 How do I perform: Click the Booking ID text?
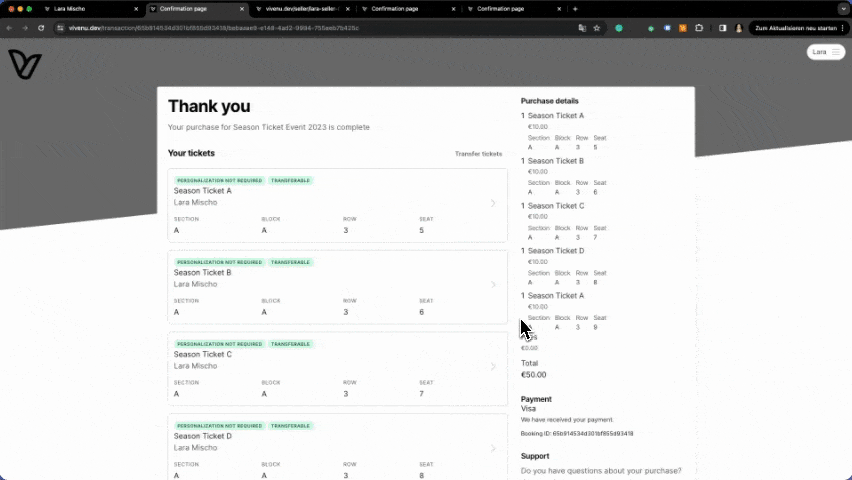[577, 434]
